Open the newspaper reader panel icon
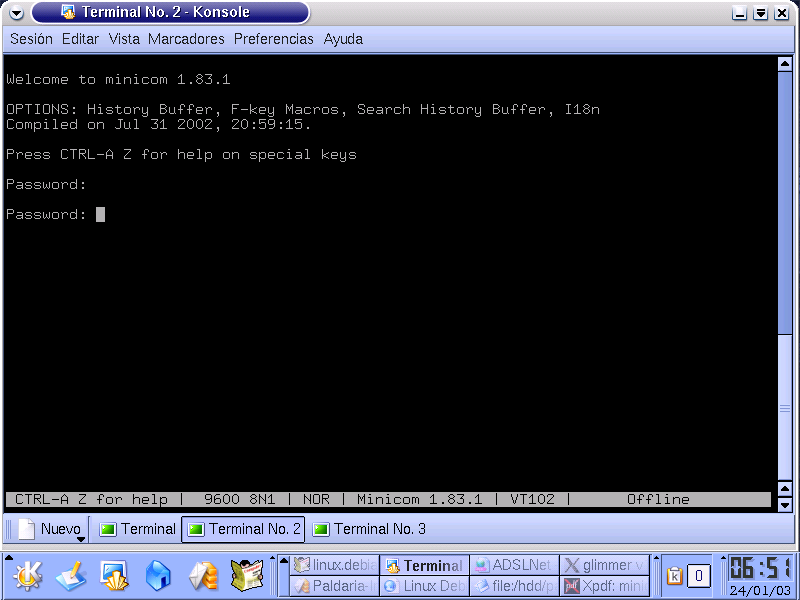This screenshot has height=600, width=800. [x=247, y=576]
